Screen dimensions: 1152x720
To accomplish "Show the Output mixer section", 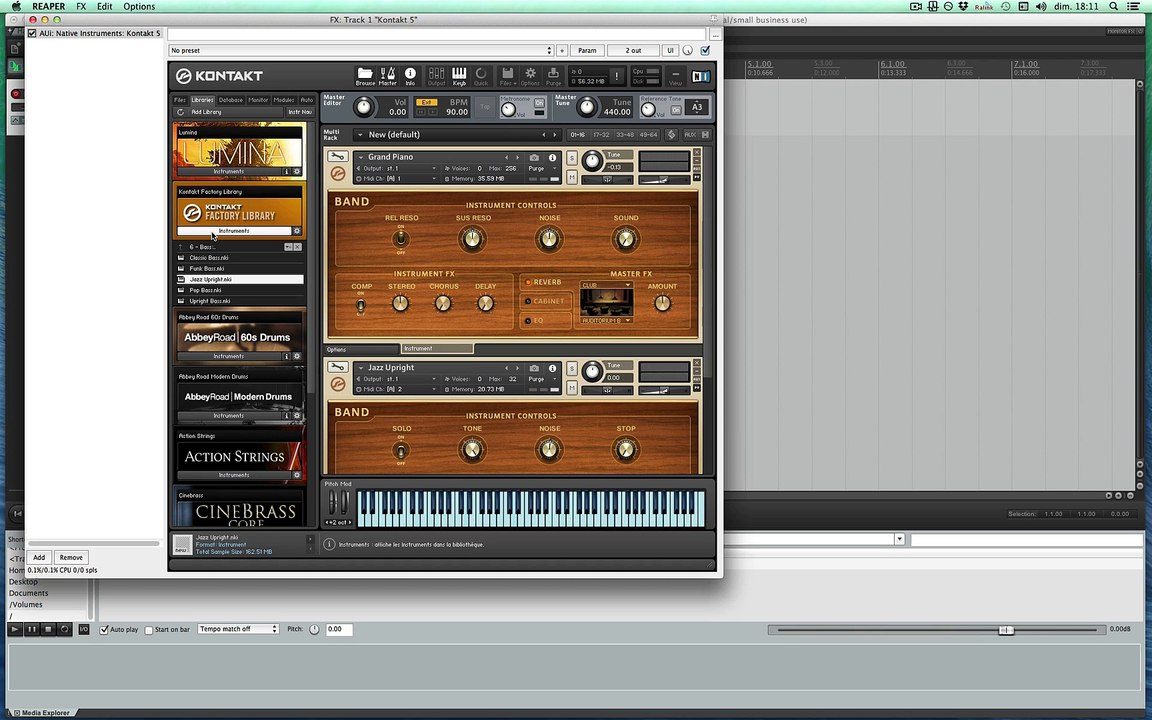I will point(436,76).
